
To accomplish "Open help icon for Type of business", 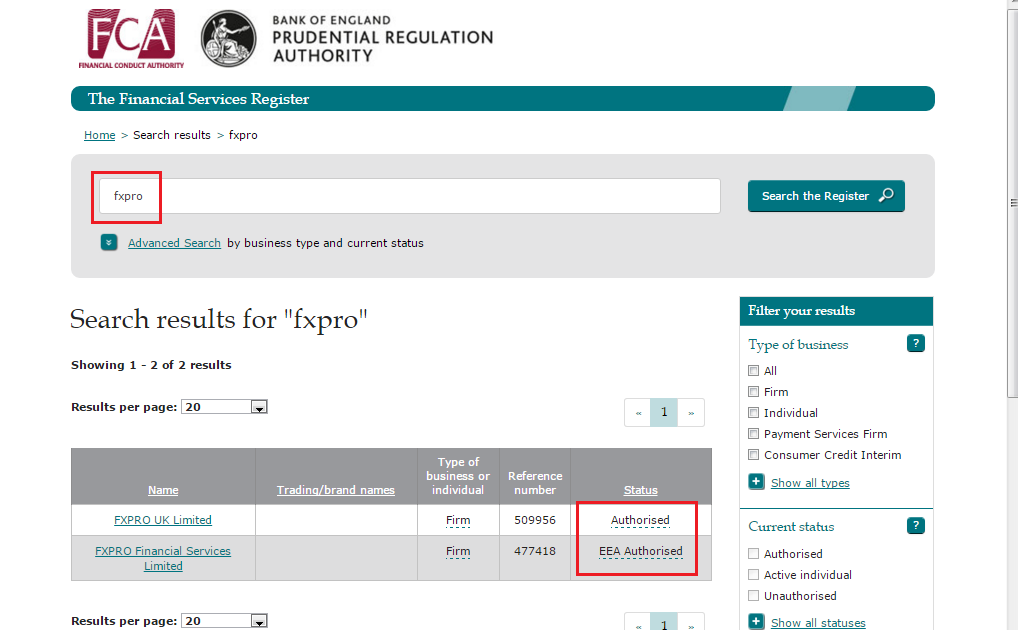I will pyautogui.click(x=915, y=344).
